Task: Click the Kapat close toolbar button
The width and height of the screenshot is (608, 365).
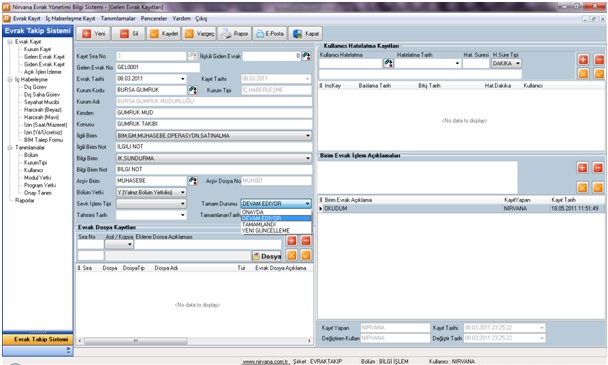Action: (x=306, y=34)
